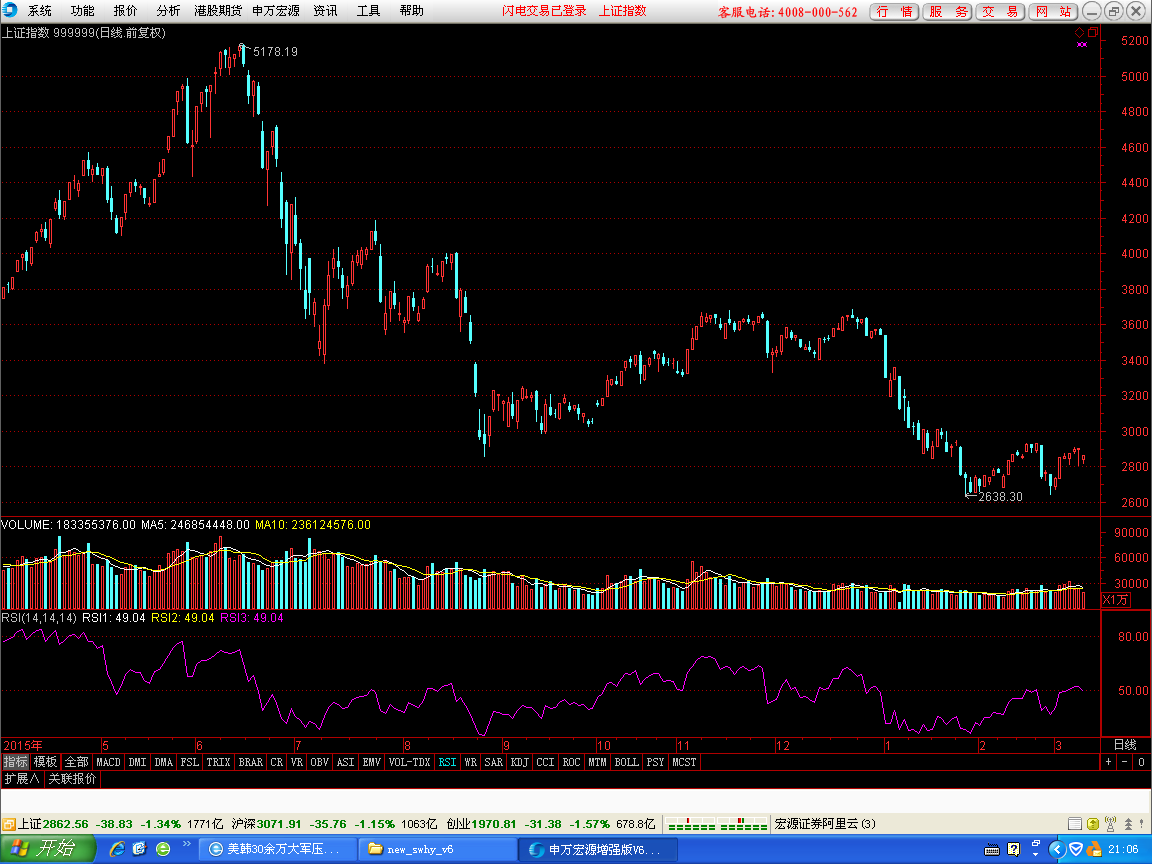Screen dimensions: 1152x864
Task: Open the 帮助 menu
Action: point(411,10)
